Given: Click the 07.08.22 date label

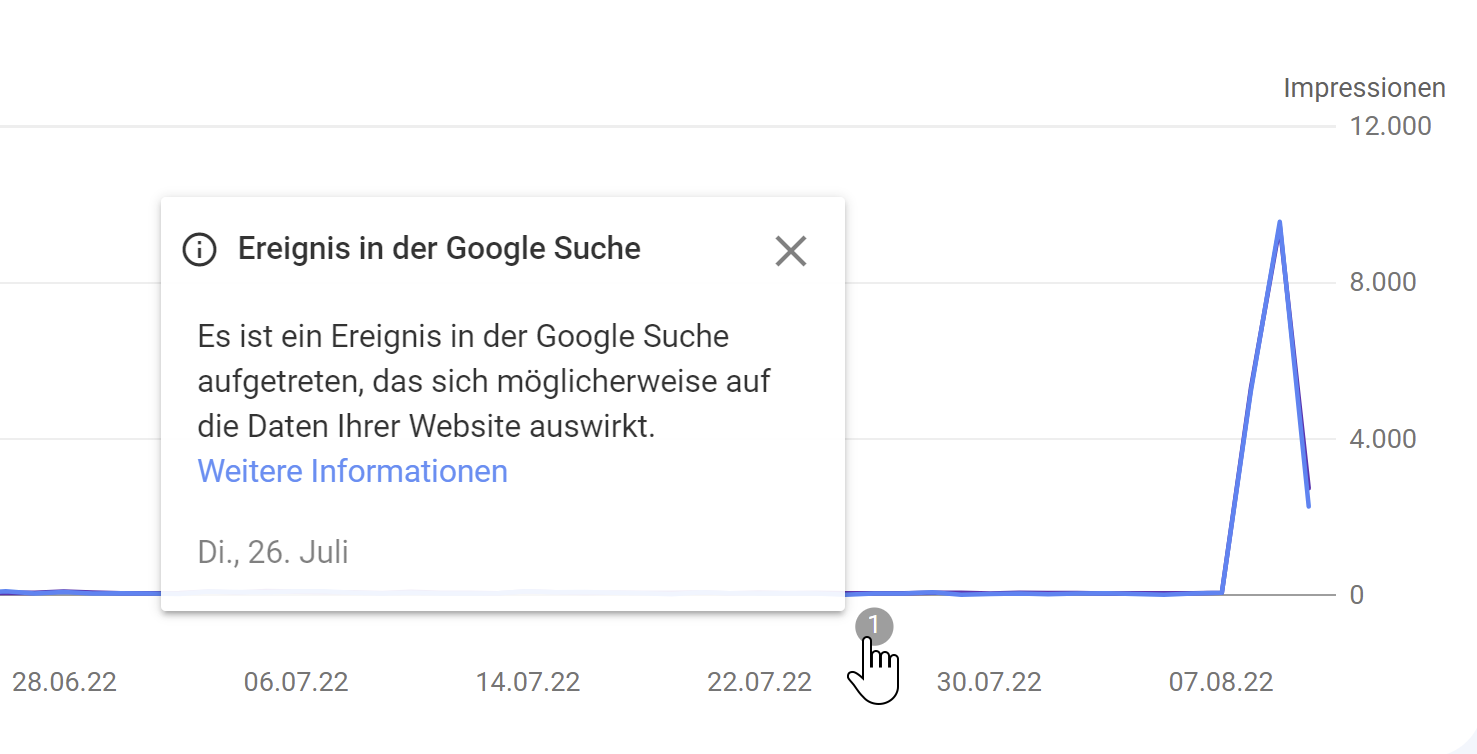Looking at the screenshot, I should (x=1221, y=681).
